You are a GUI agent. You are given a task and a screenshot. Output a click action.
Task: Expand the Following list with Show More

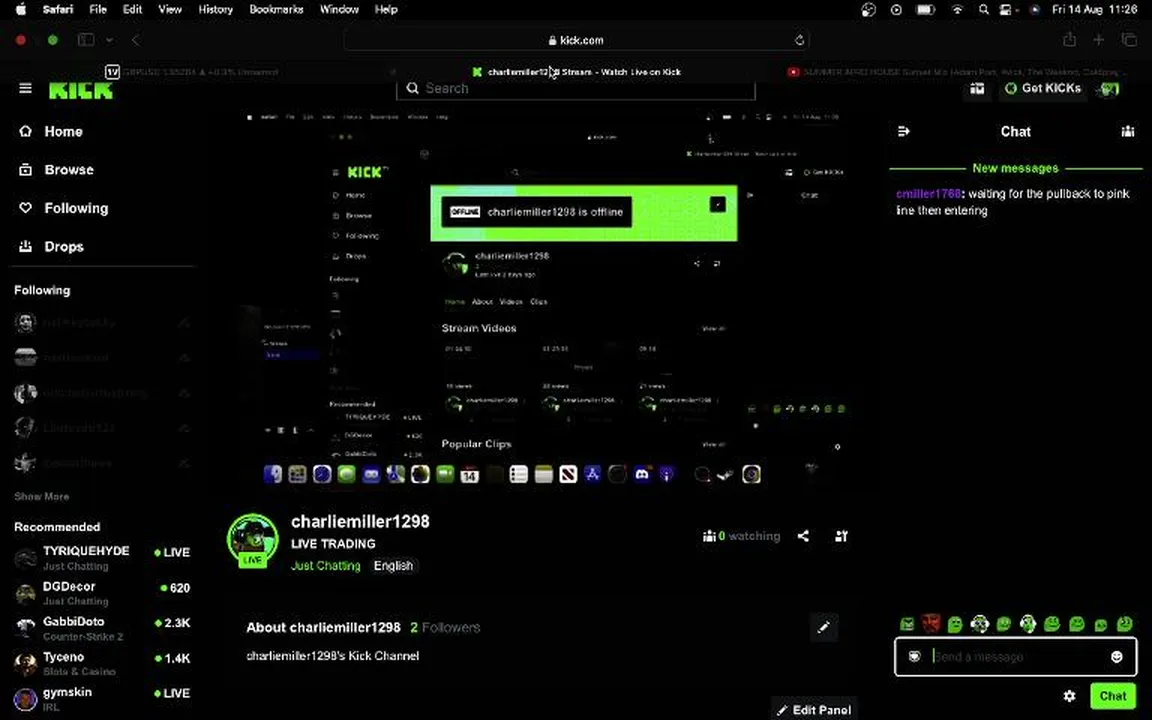(x=42, y=497)
